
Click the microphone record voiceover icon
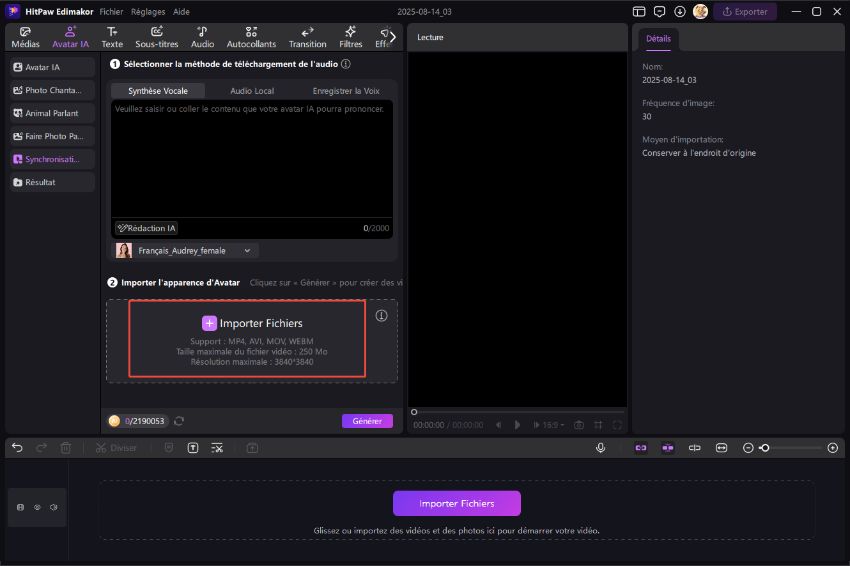(x=601, y=448)
